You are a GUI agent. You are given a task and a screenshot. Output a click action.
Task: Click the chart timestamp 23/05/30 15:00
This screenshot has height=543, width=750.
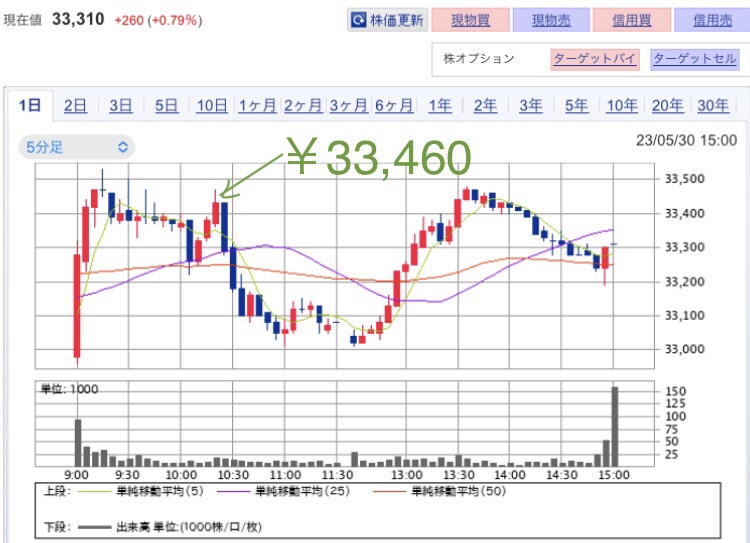[686, 140]
